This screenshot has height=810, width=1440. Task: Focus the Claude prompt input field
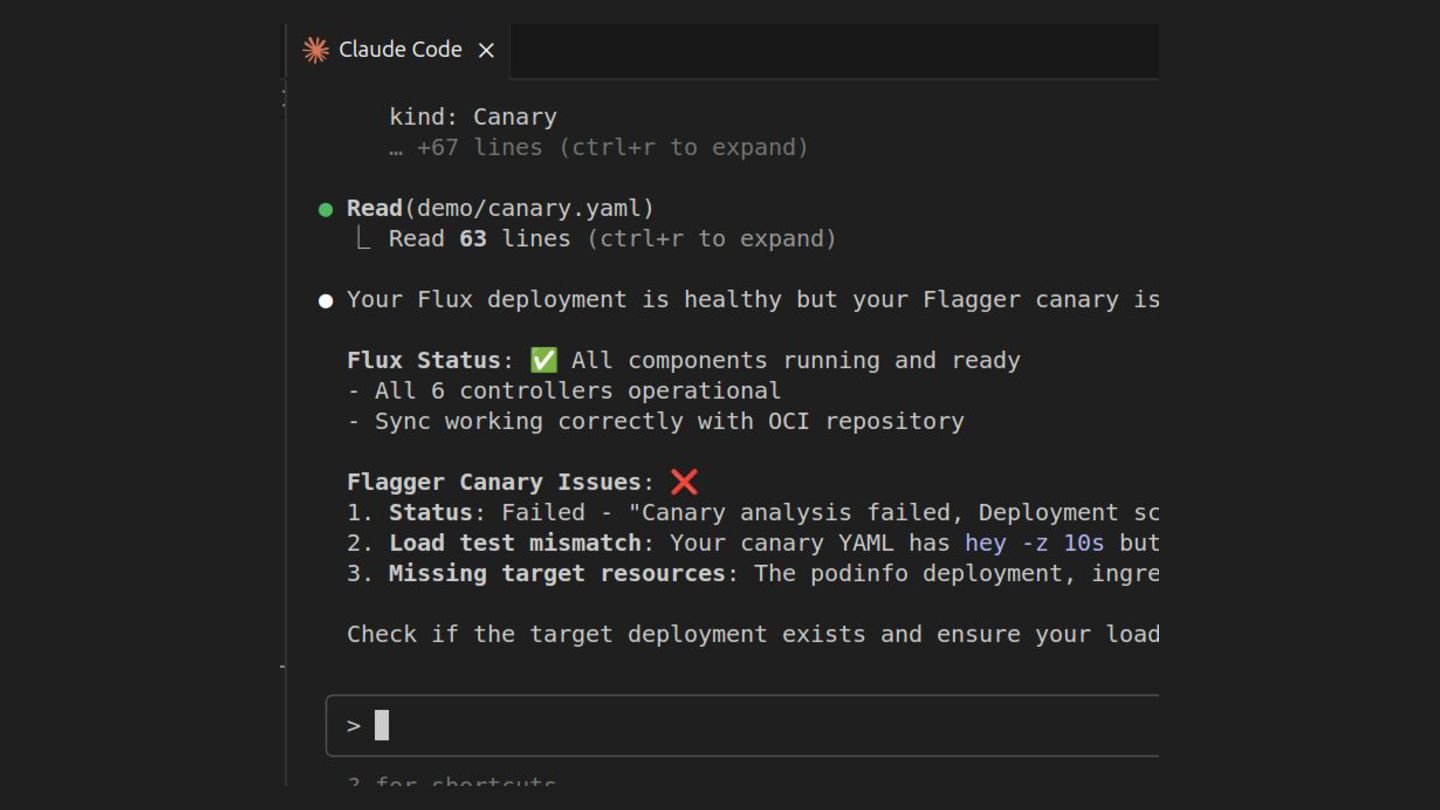pos(742,726)
